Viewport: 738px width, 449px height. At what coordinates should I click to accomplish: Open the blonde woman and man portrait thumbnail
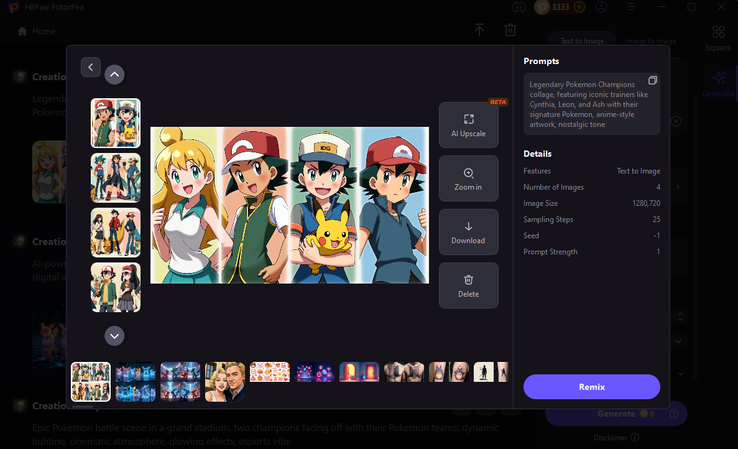coord(225,382)
